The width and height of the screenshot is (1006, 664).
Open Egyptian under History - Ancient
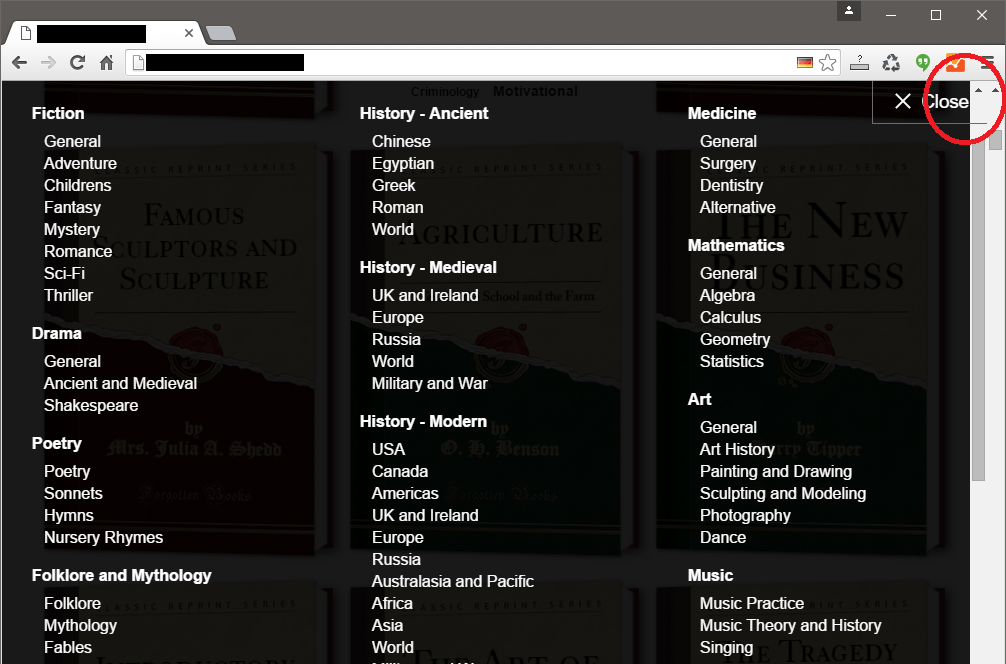(x=403, y=163)
